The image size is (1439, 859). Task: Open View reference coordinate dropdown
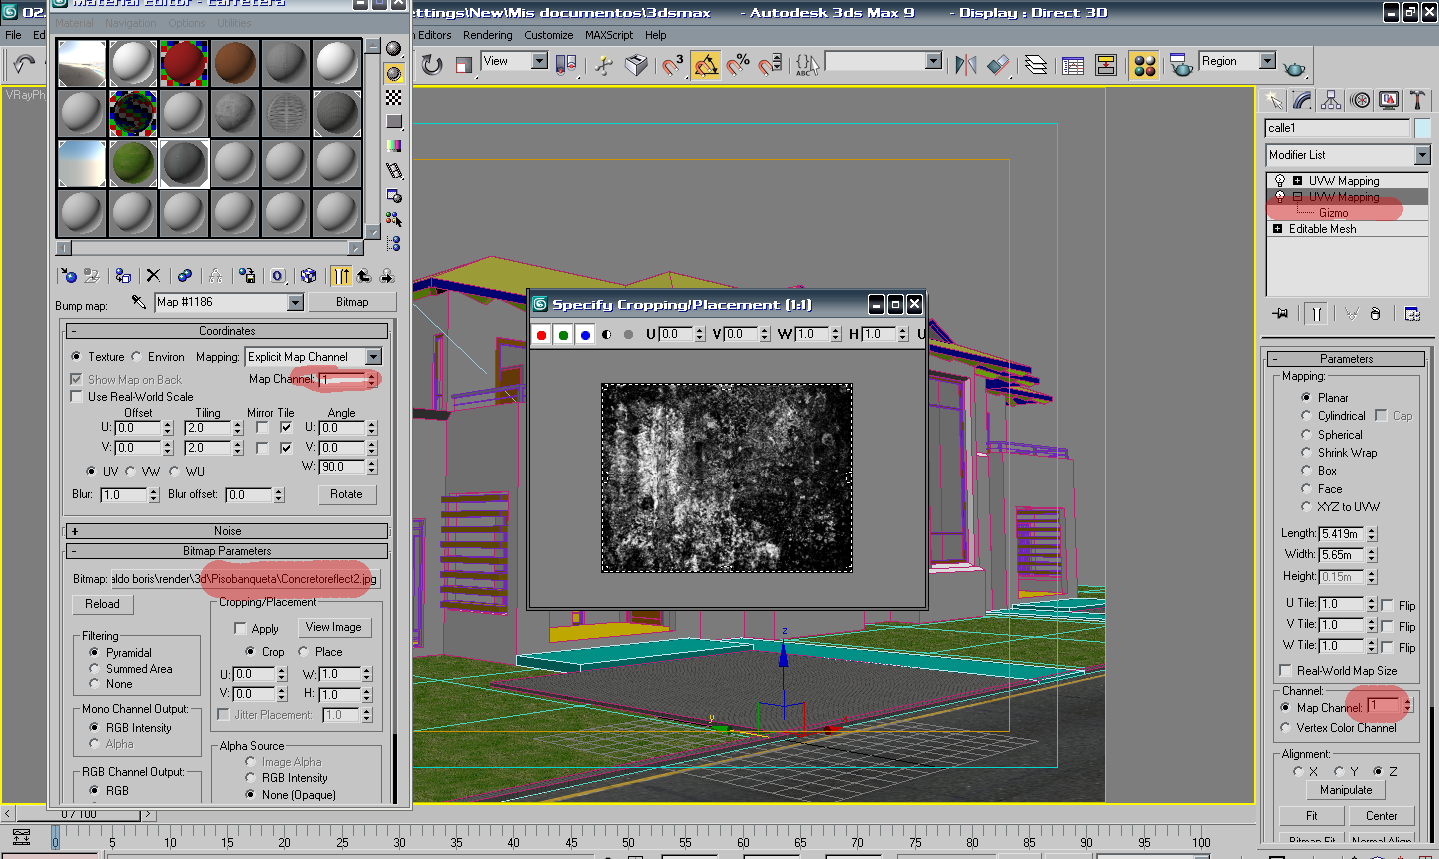coord(539,61)
